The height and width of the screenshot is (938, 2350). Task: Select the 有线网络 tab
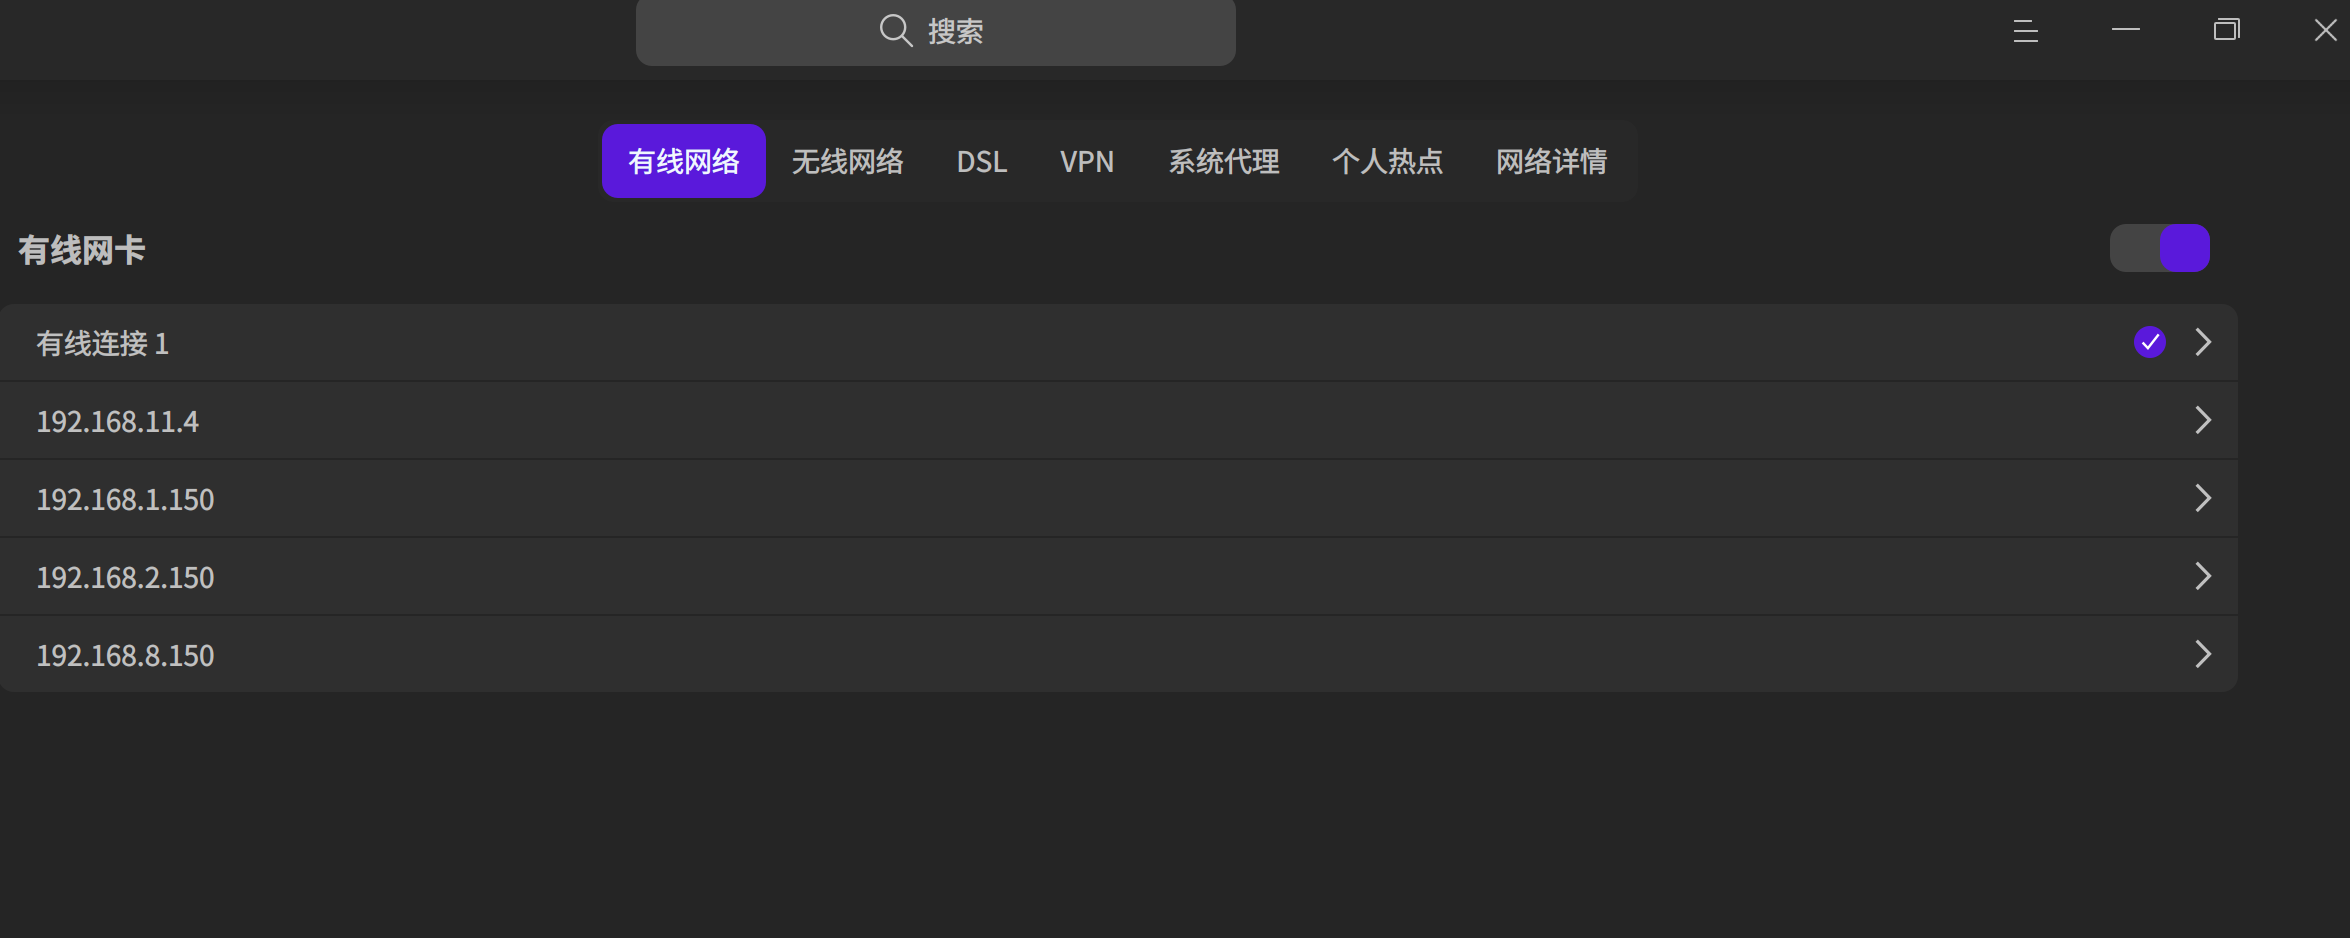pos(684,161)
